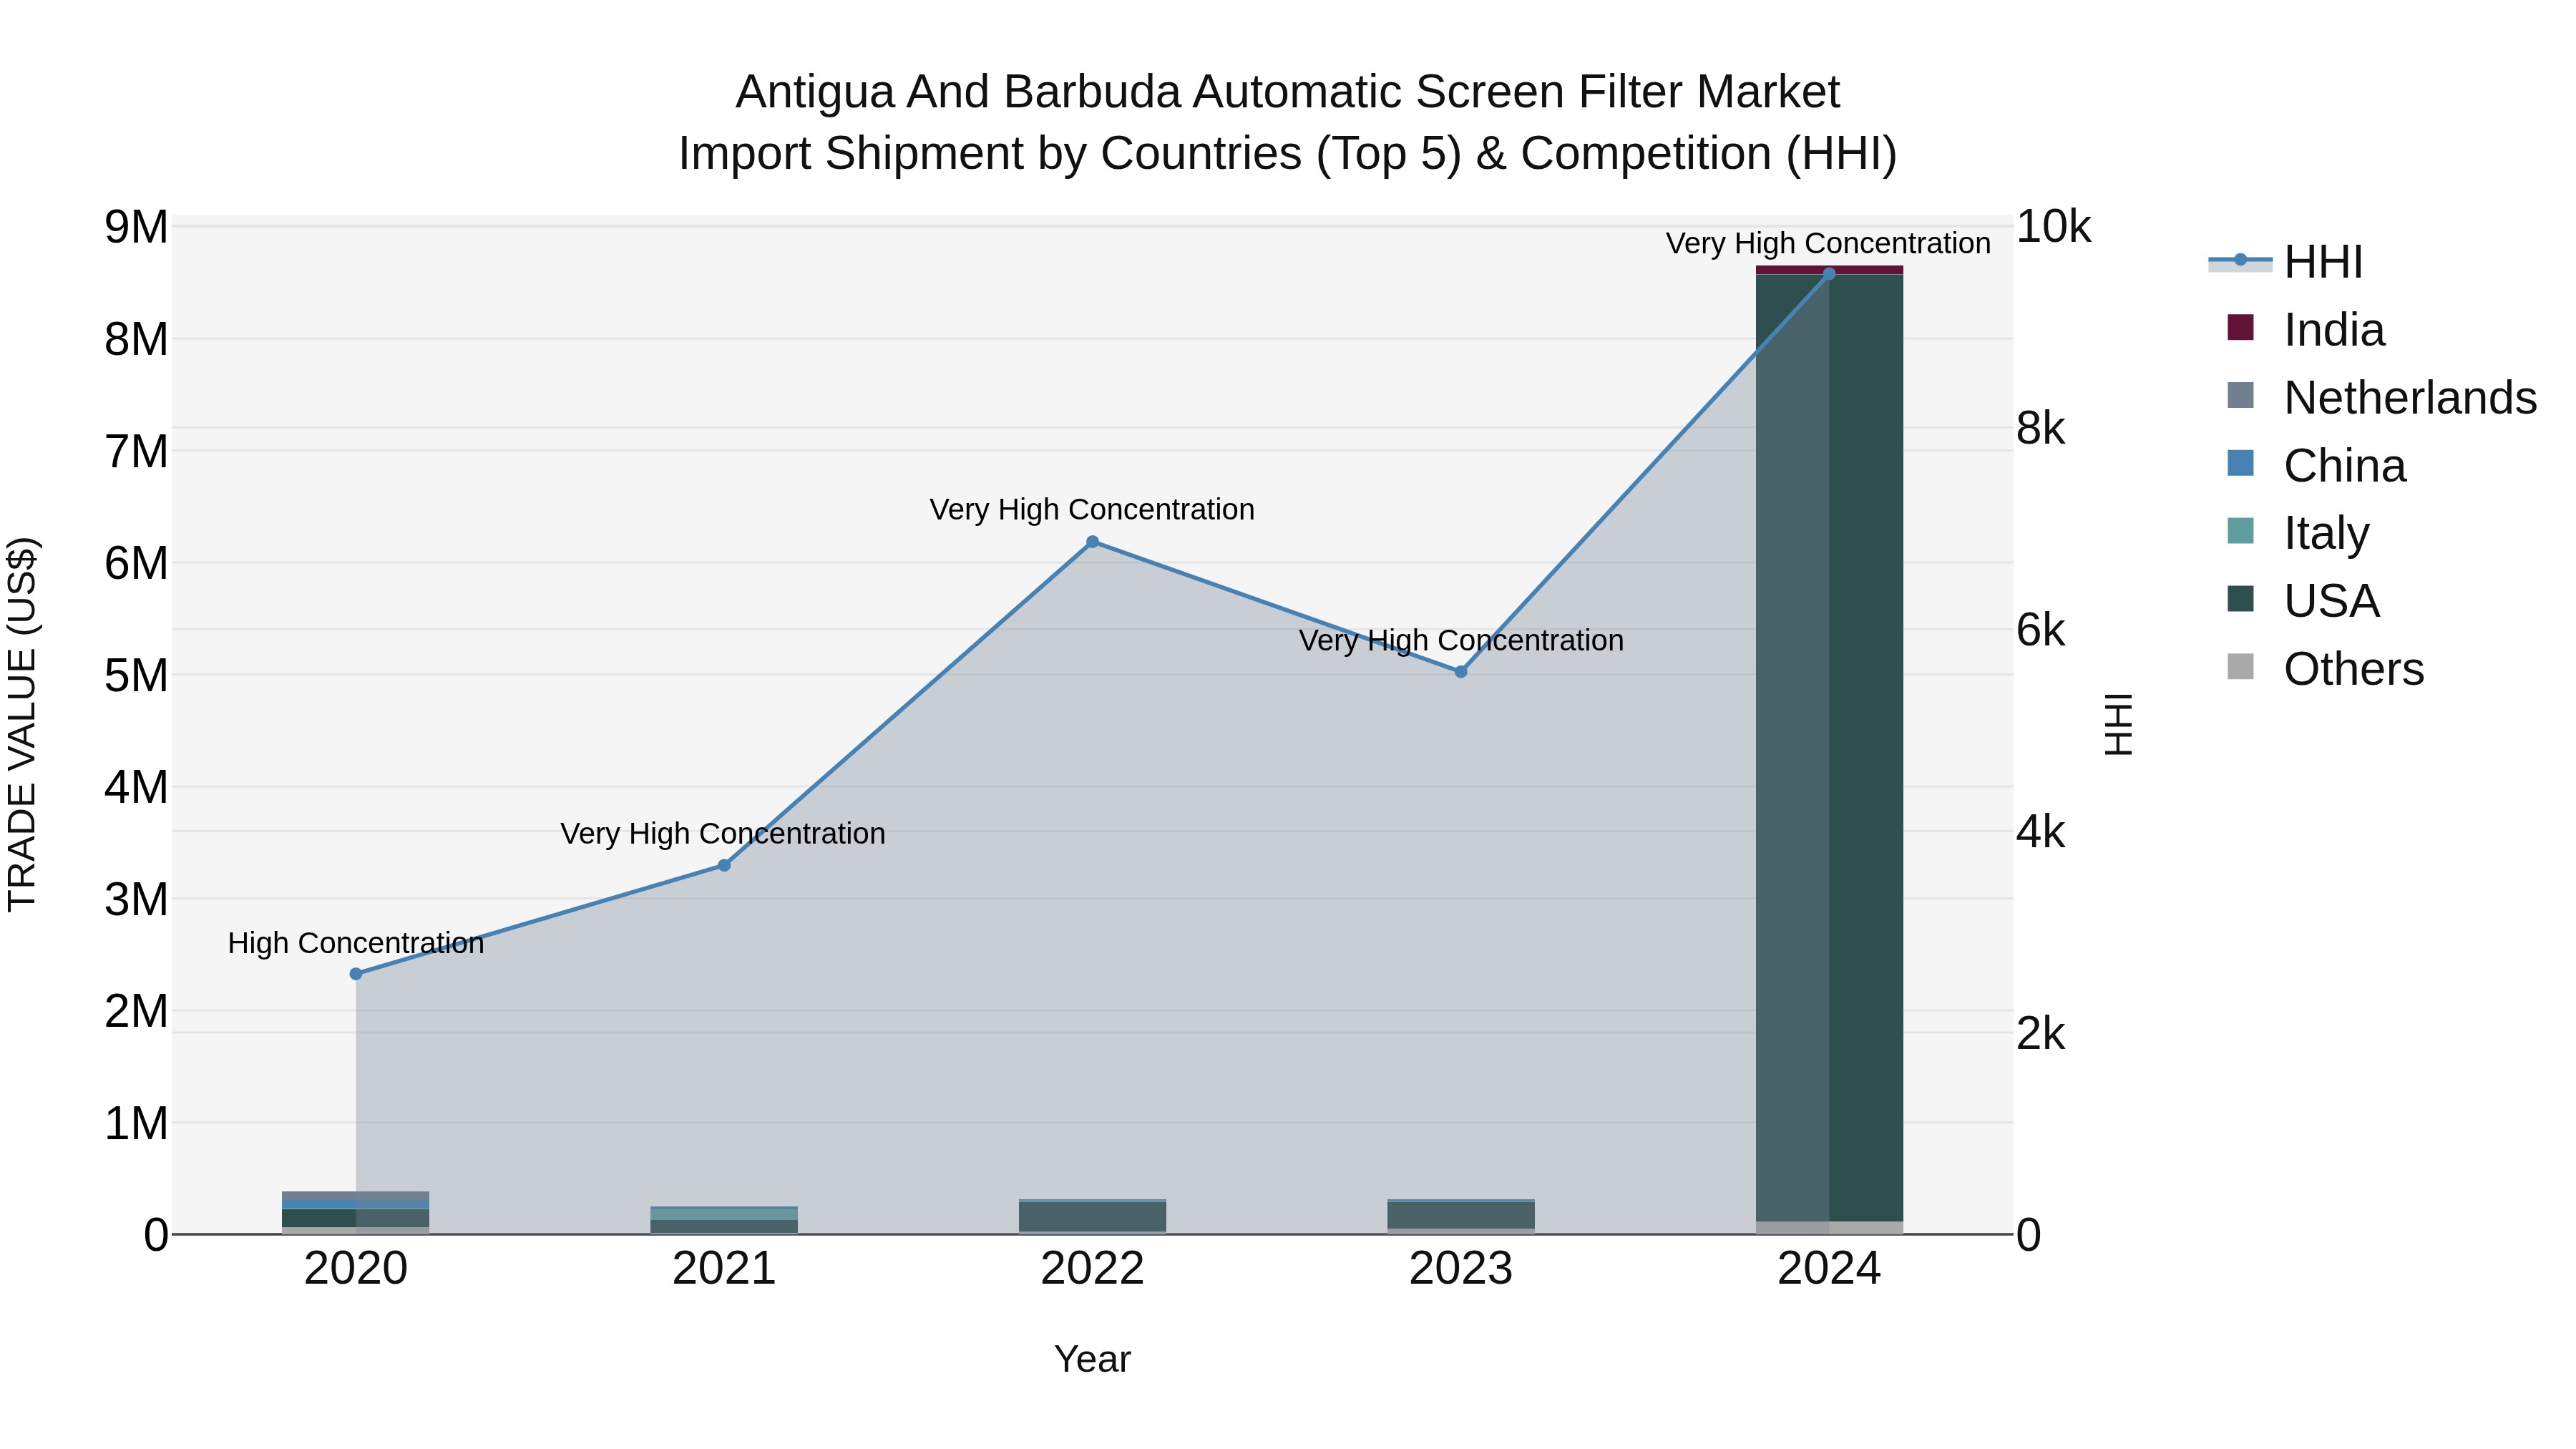This screenshot has width=2576, height=1449.
Task: Click the USA dark green legend swatch
Action: coord(2241,599)
